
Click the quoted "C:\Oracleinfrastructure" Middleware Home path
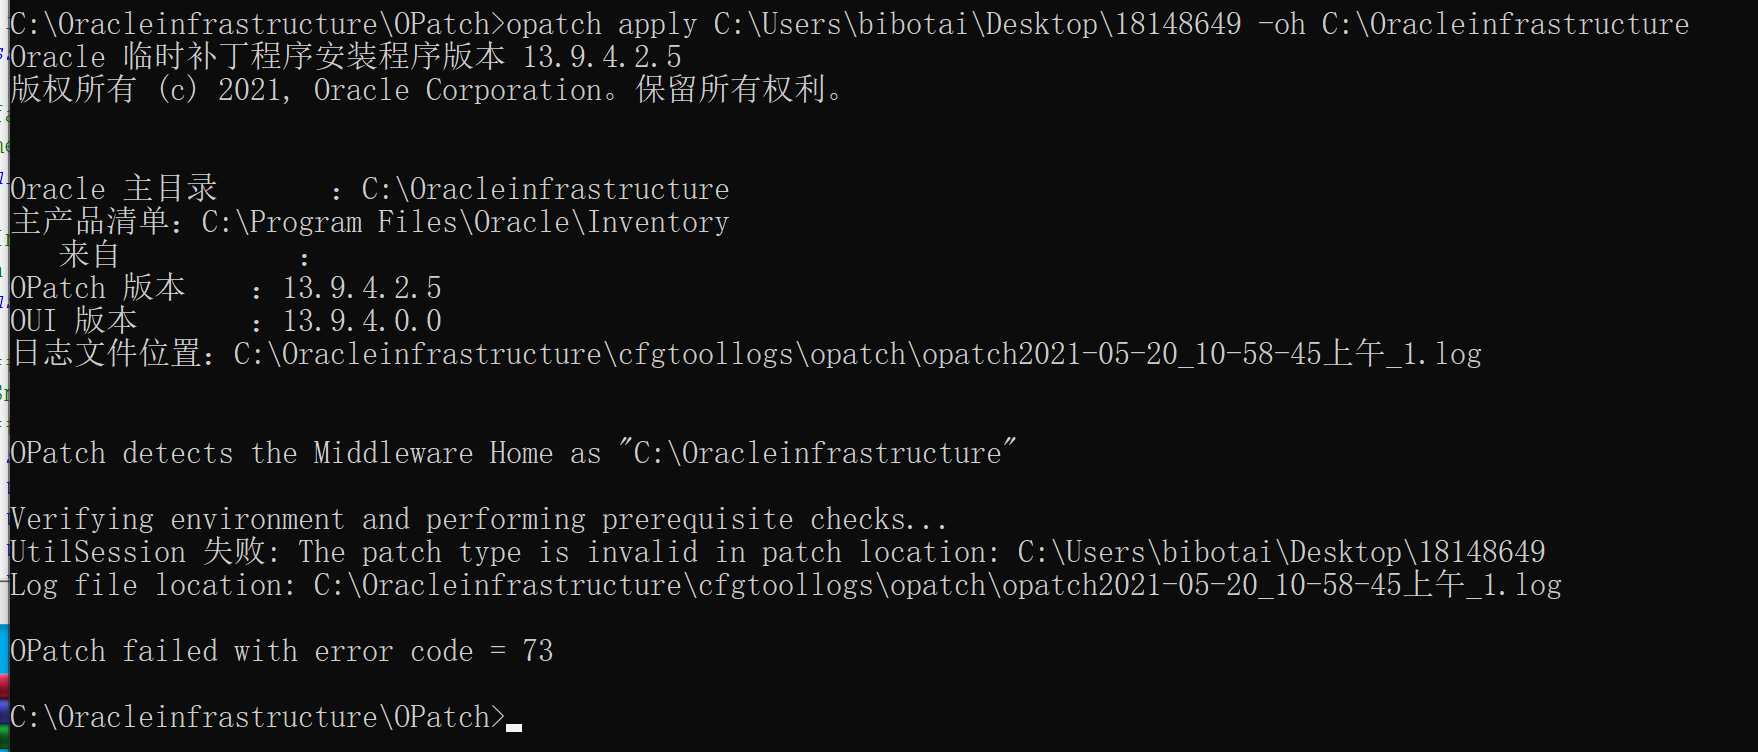[817, 453]
